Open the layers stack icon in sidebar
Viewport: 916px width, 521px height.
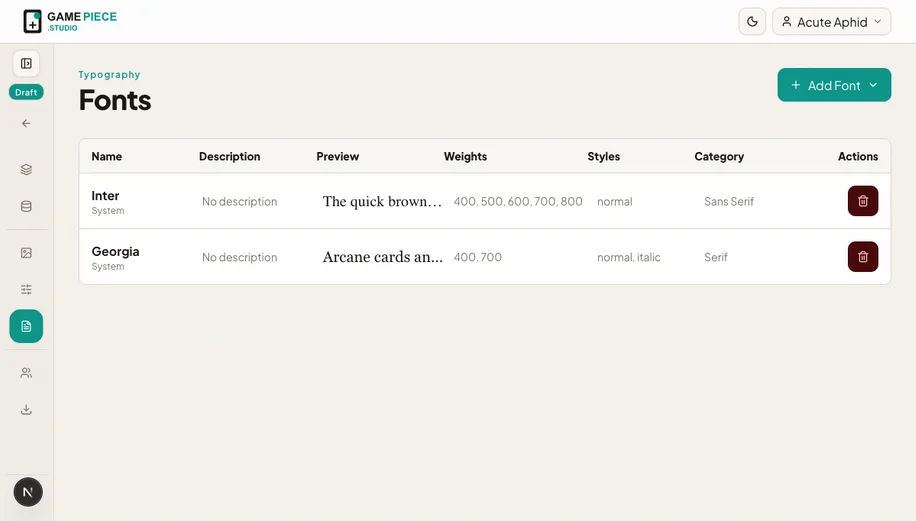pos(26,169)
